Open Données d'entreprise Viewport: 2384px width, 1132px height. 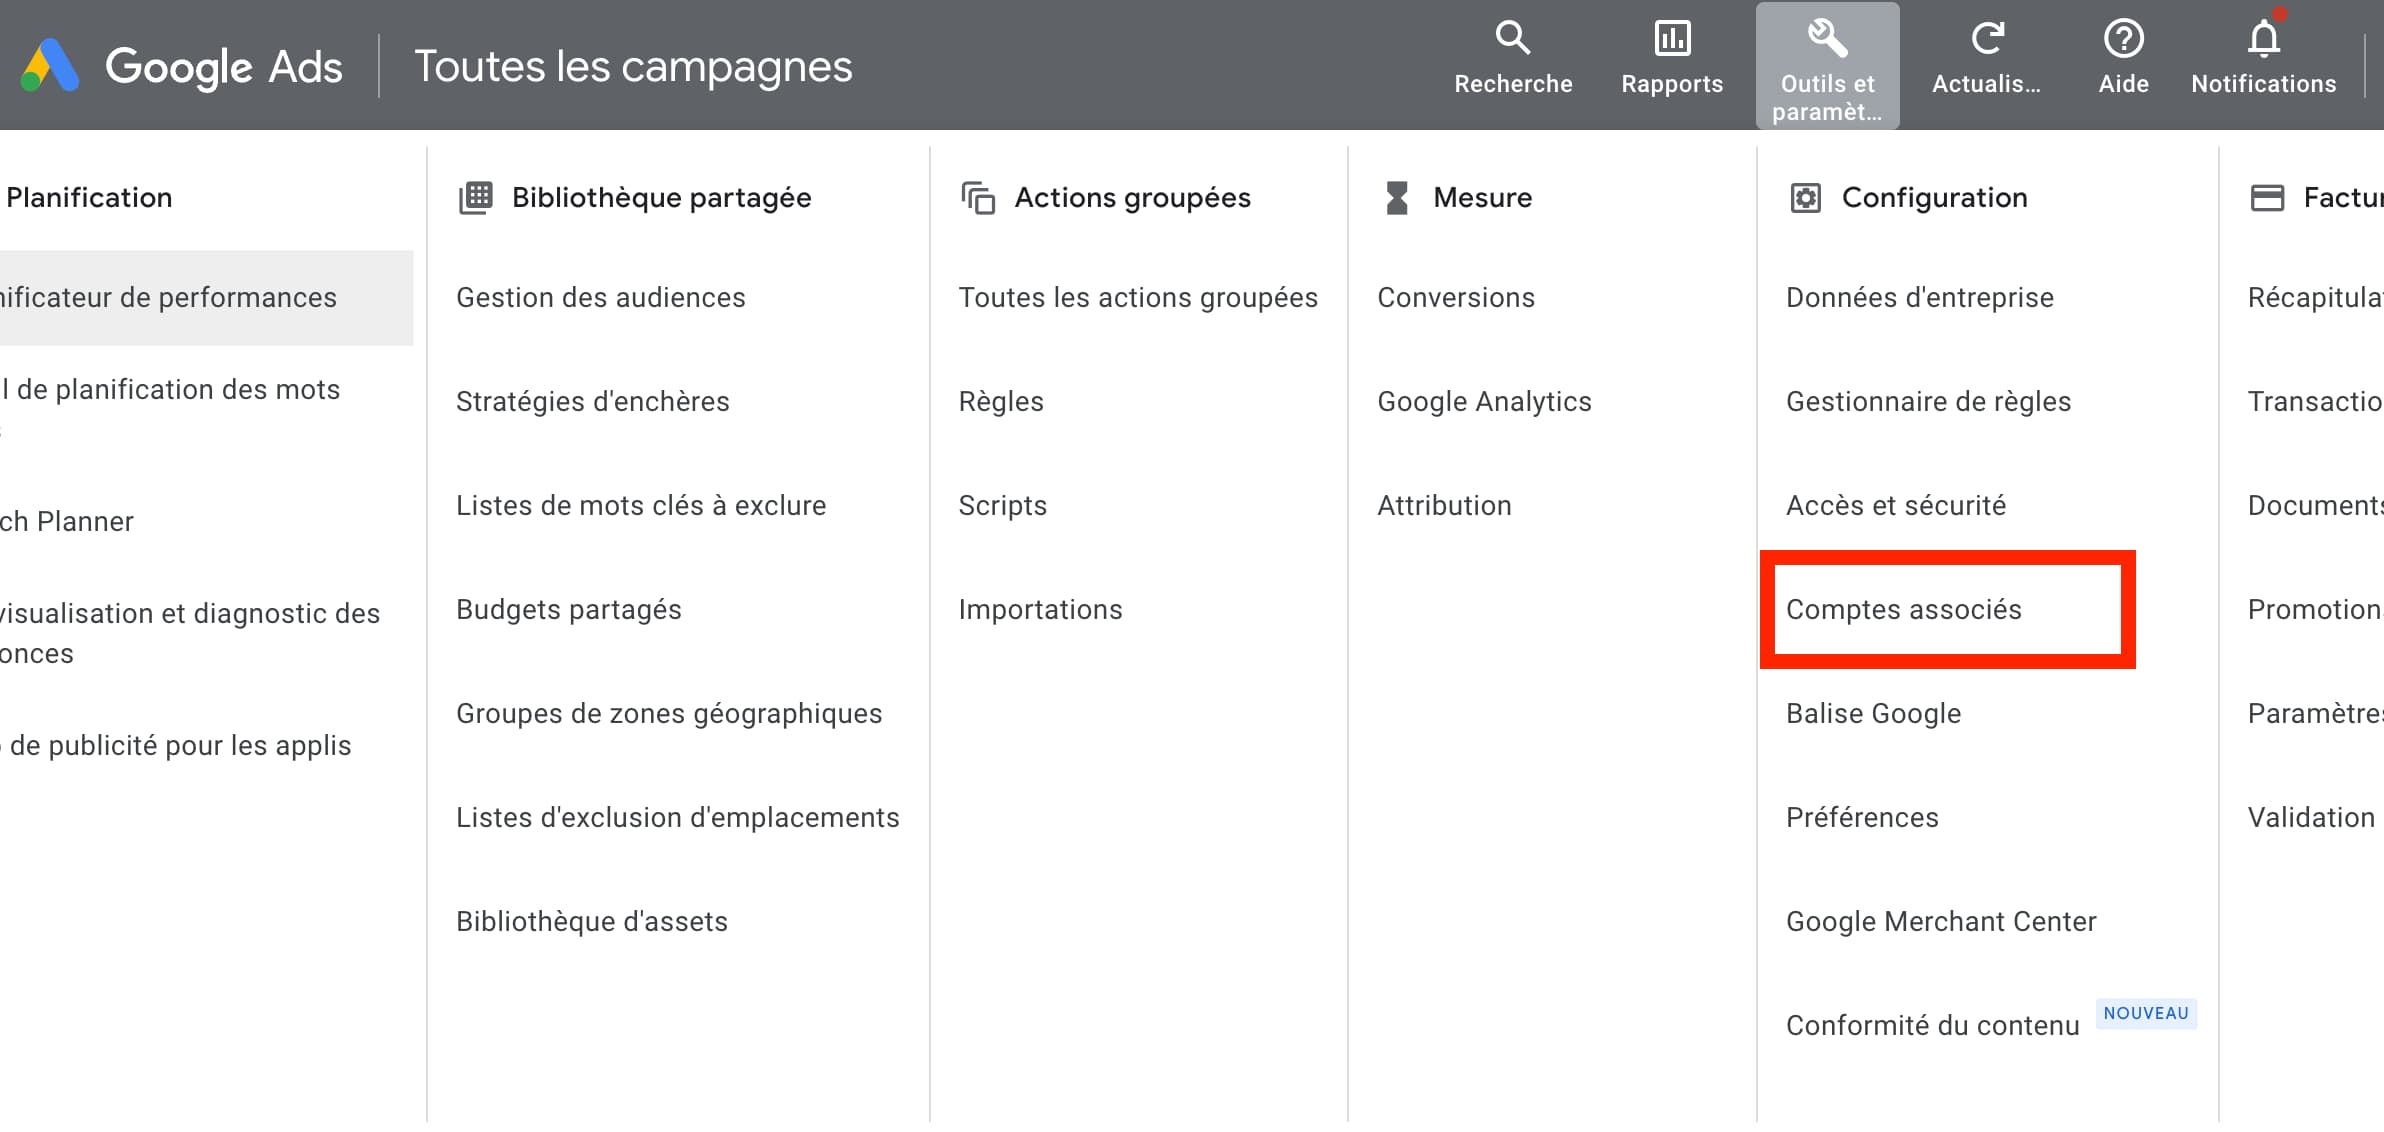(1920, 298)
